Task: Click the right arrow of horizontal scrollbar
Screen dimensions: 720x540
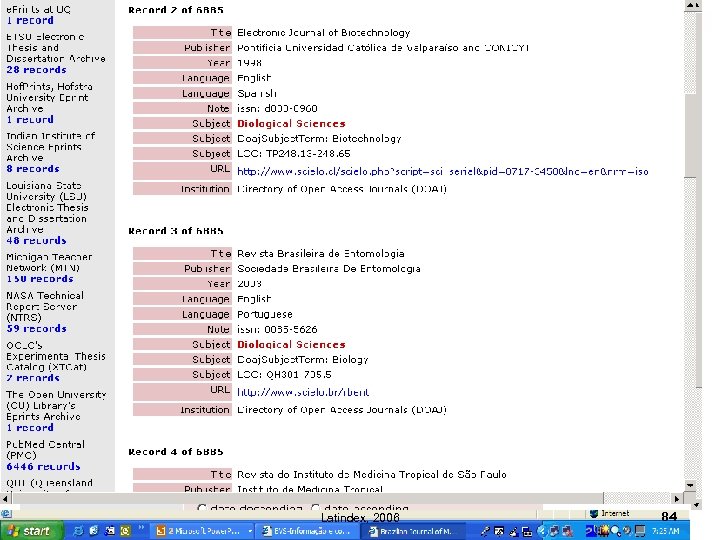Action: pos(676,498)
